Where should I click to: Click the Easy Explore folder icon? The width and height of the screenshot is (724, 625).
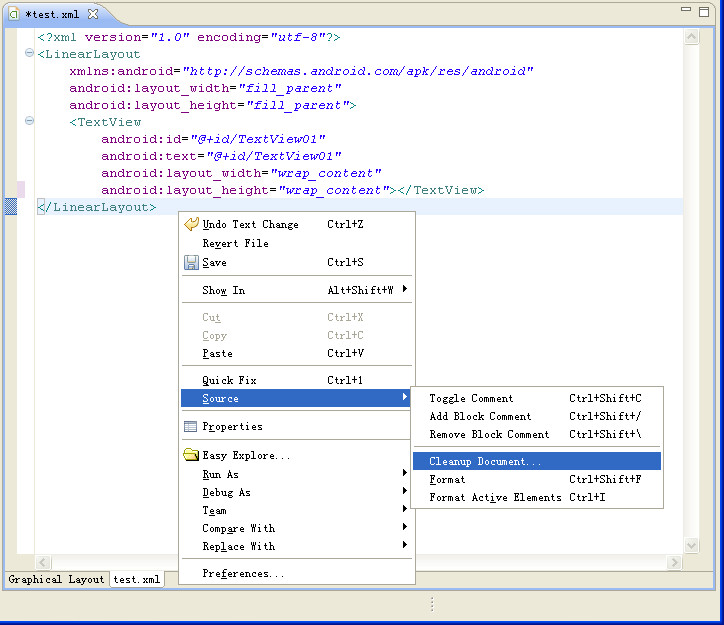[191, 455]
